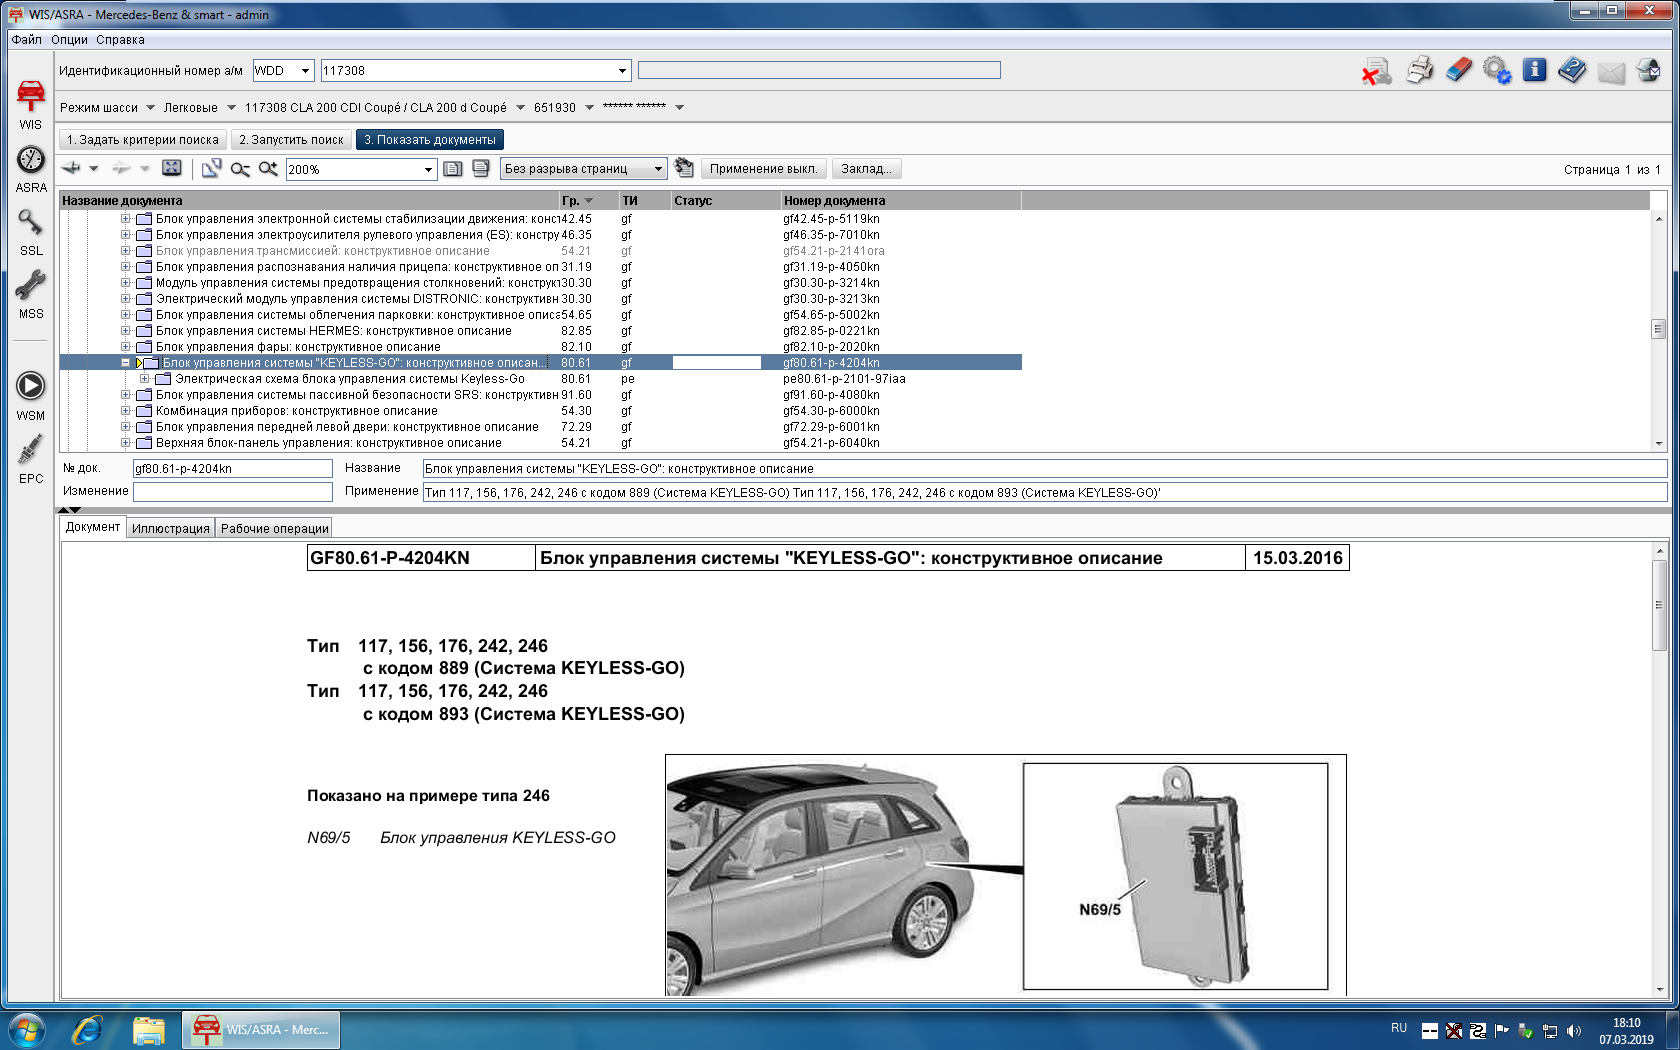Open the 'Файл' menu
The image size is (1680, 1050).
point(27,40)
